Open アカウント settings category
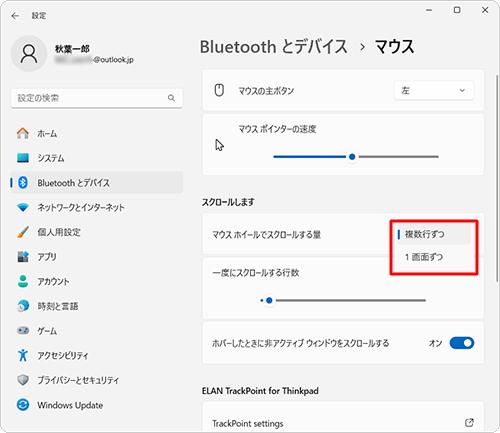 (x=97, y=281)
